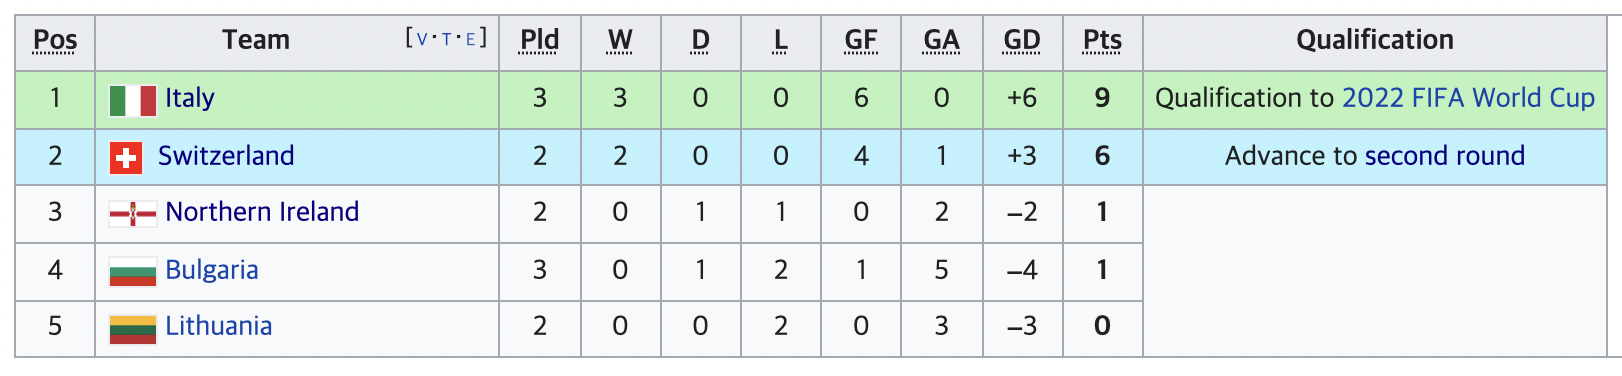Click the V view template link
Viewport: 1622px width, 376px height.
(x=421, y=39)
